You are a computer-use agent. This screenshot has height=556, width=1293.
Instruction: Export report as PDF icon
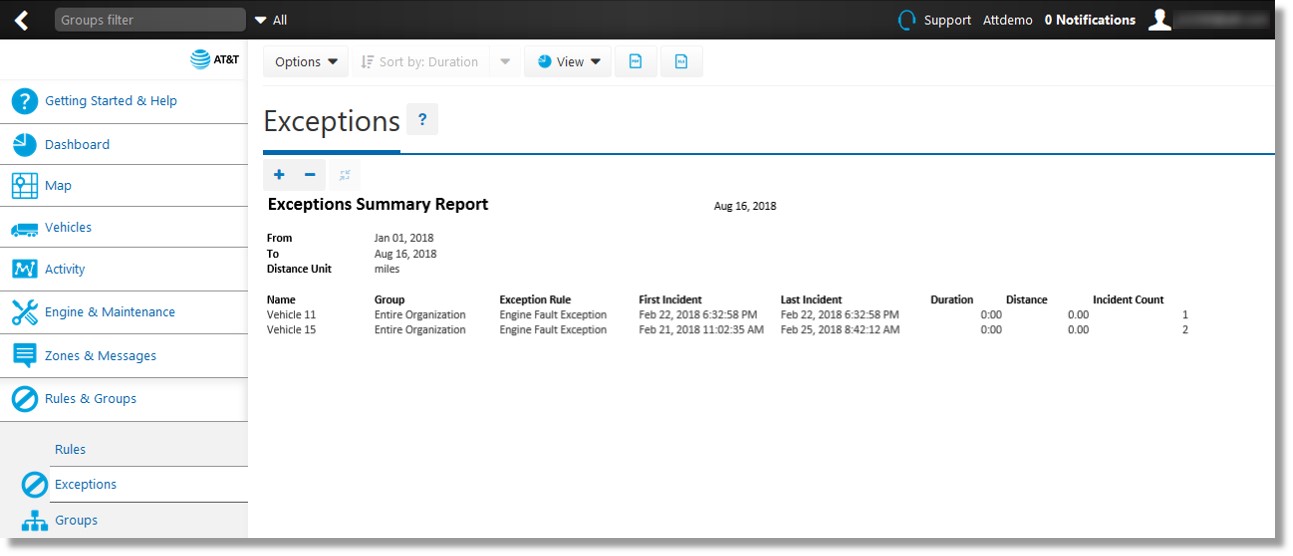pyautogui.click(x=635, y=62)
